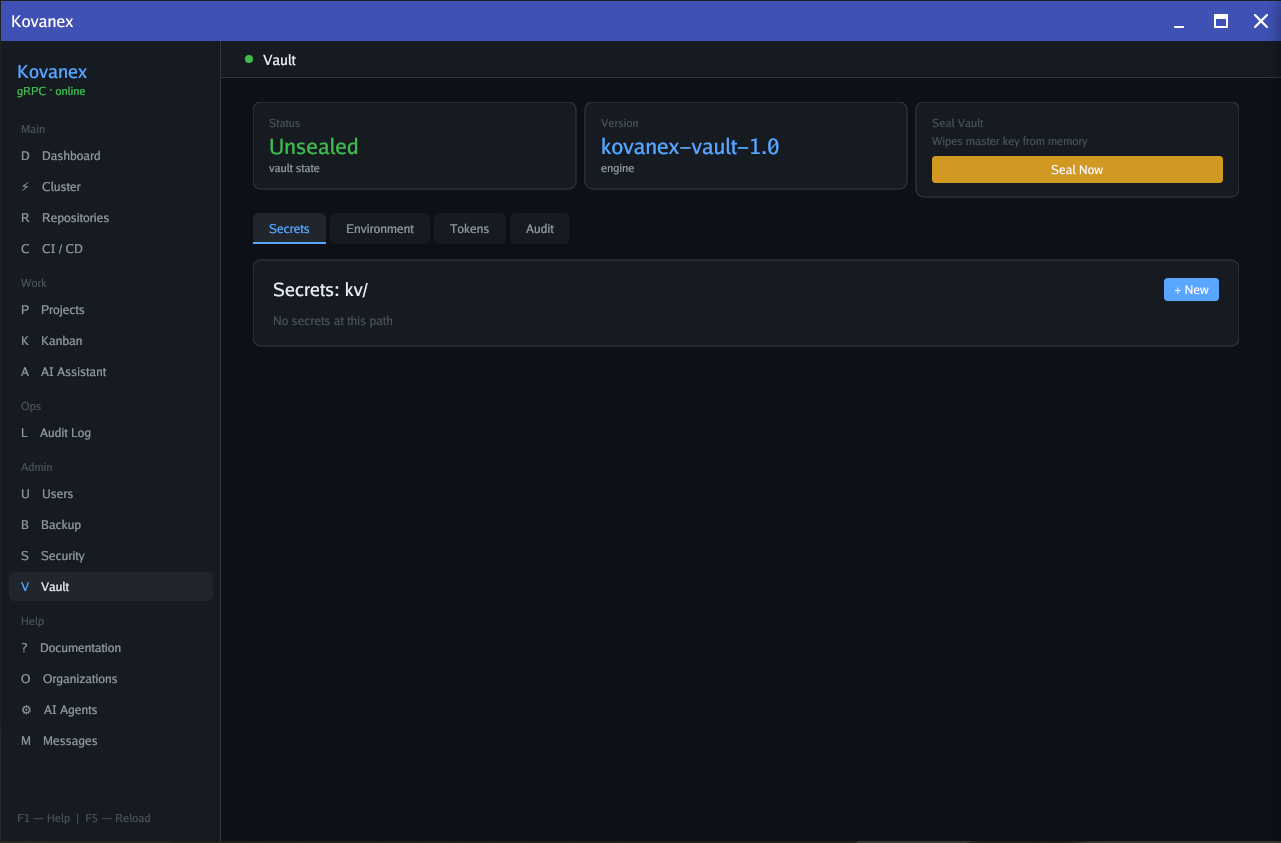Image resolution: width=1281 pixels, height=843 pixels.
Task: Select the Secrets tab
Action: (289, 229)
